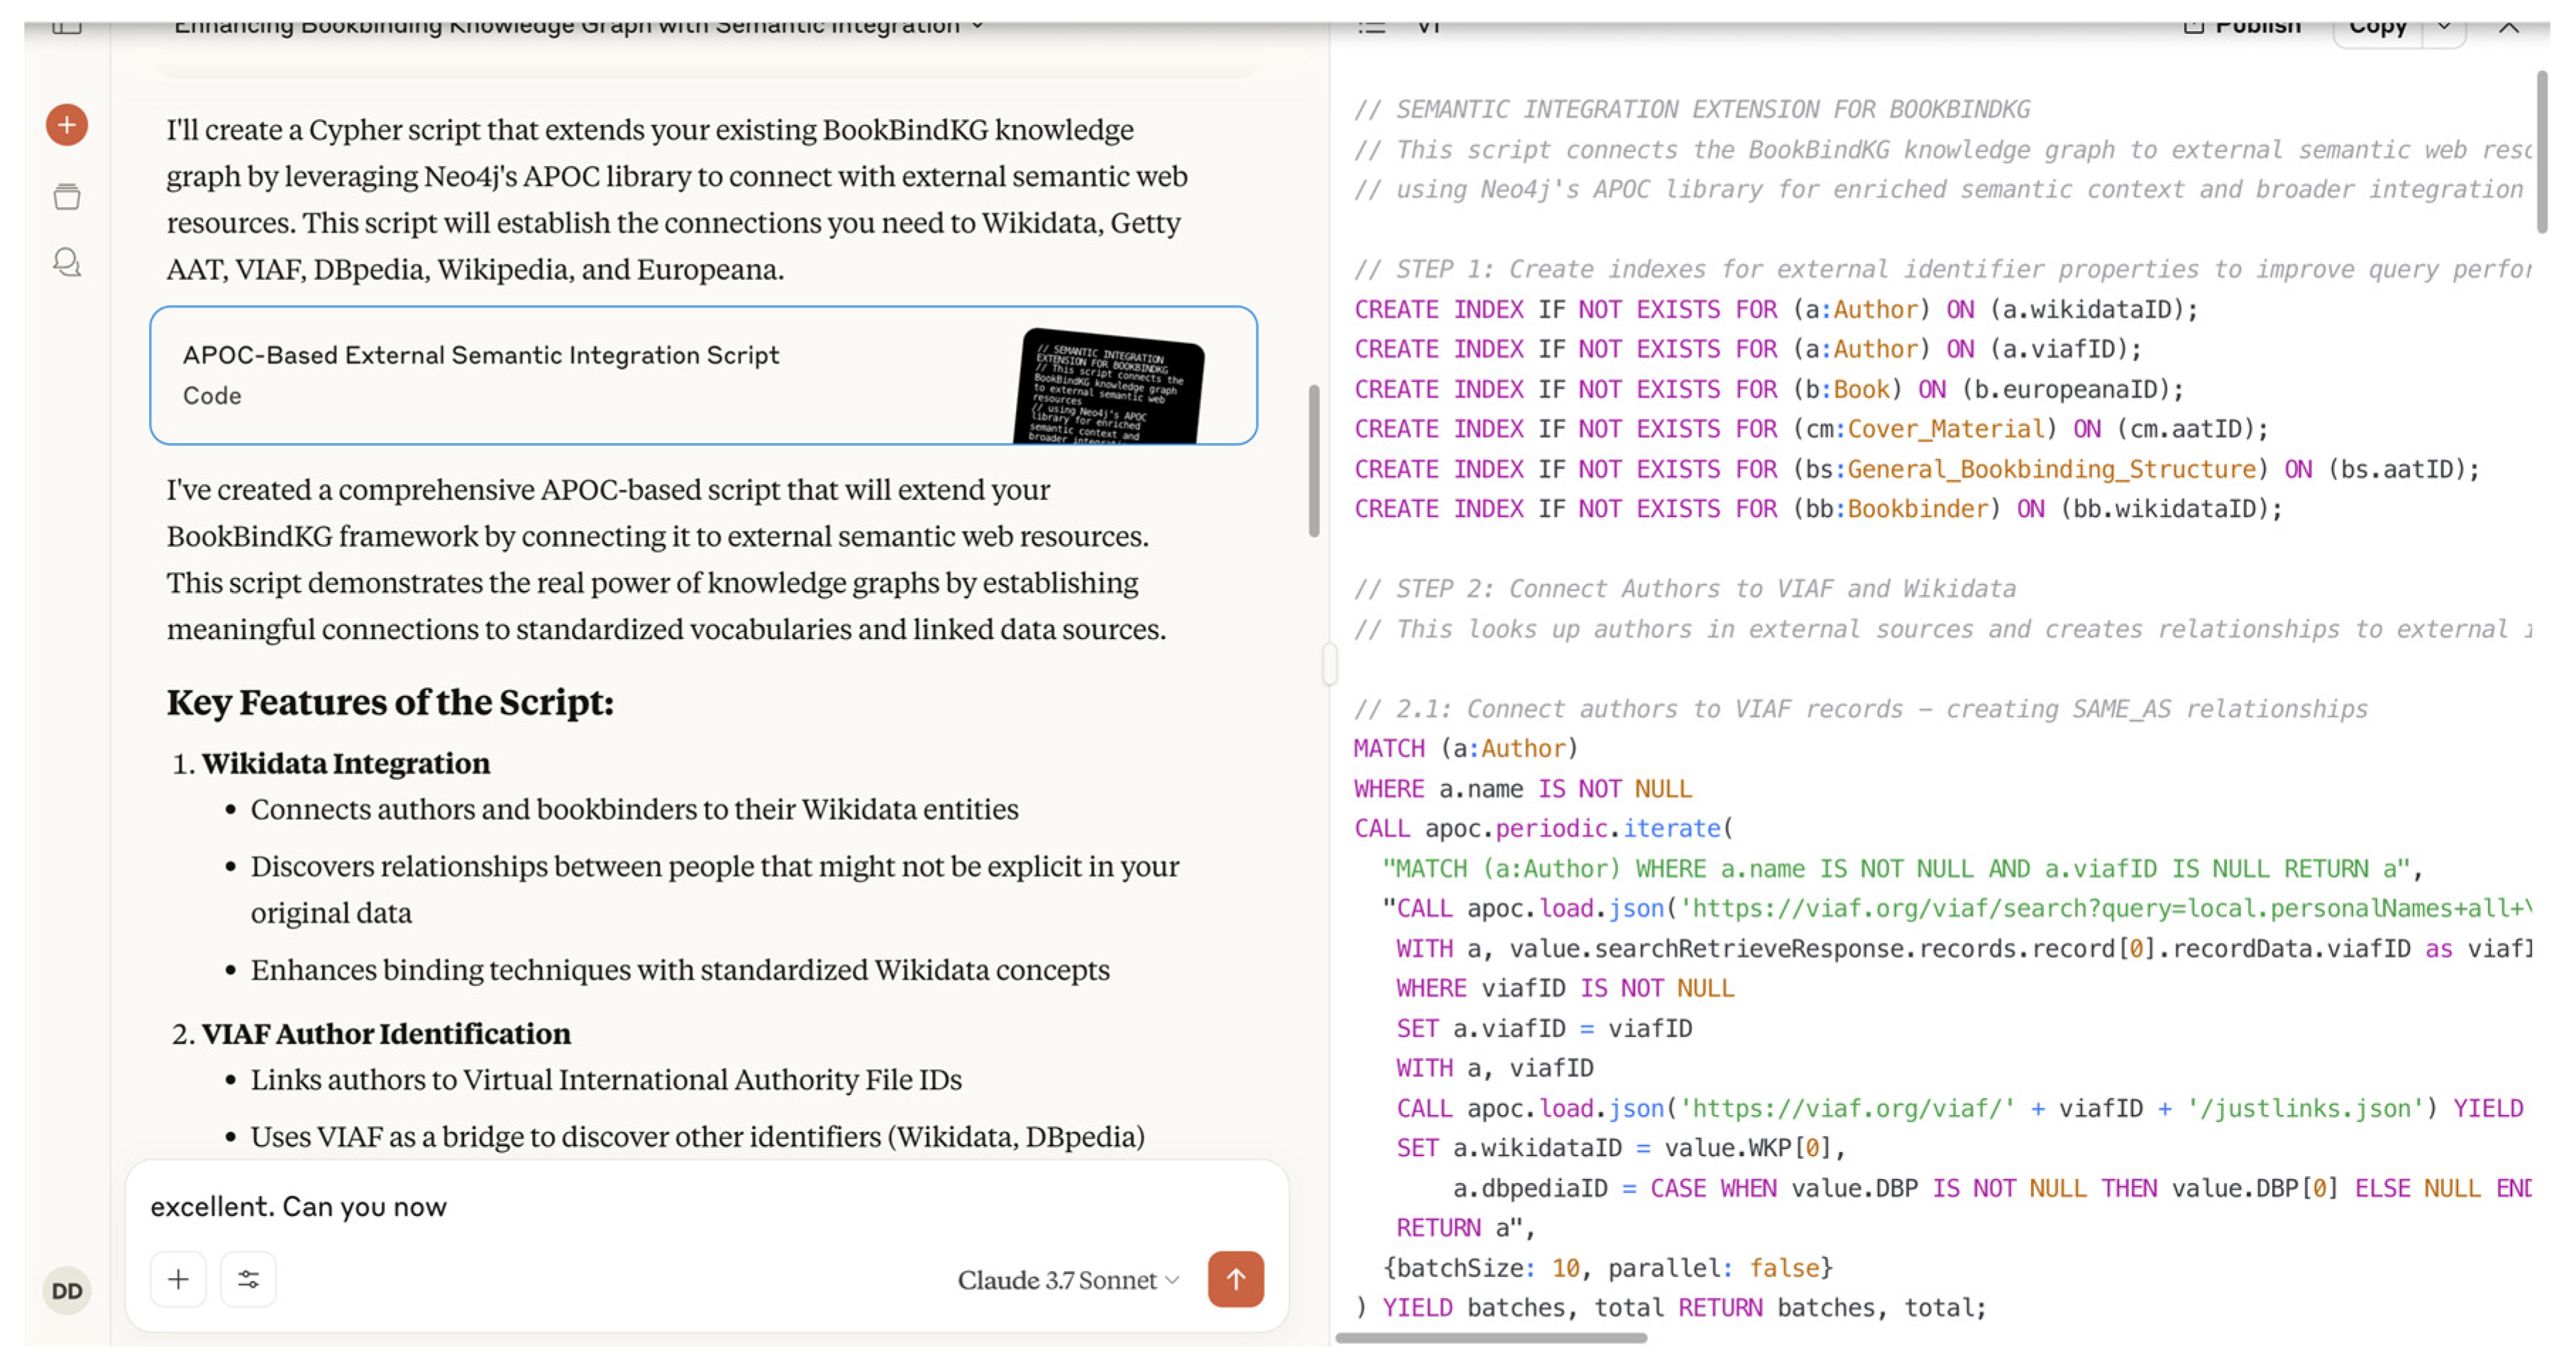The height and width of the screenshot is (1364, 2576).
Task: Click the DD user avatar
Action: point(66,1290)
